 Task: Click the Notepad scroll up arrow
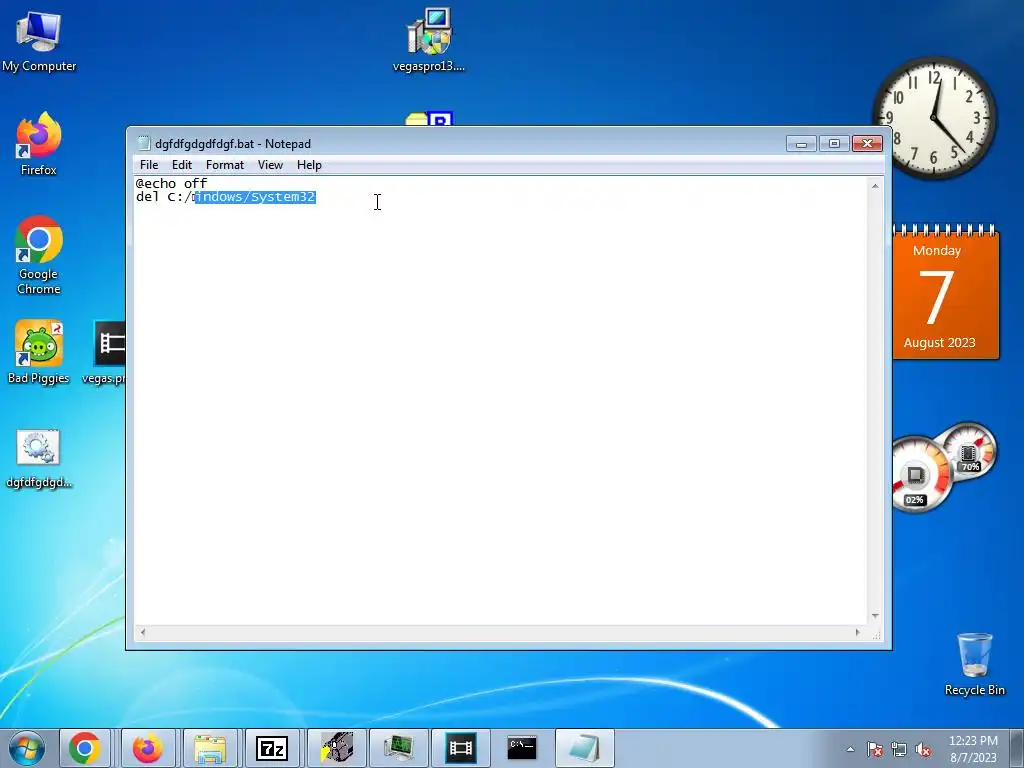(x=875, y=186)
